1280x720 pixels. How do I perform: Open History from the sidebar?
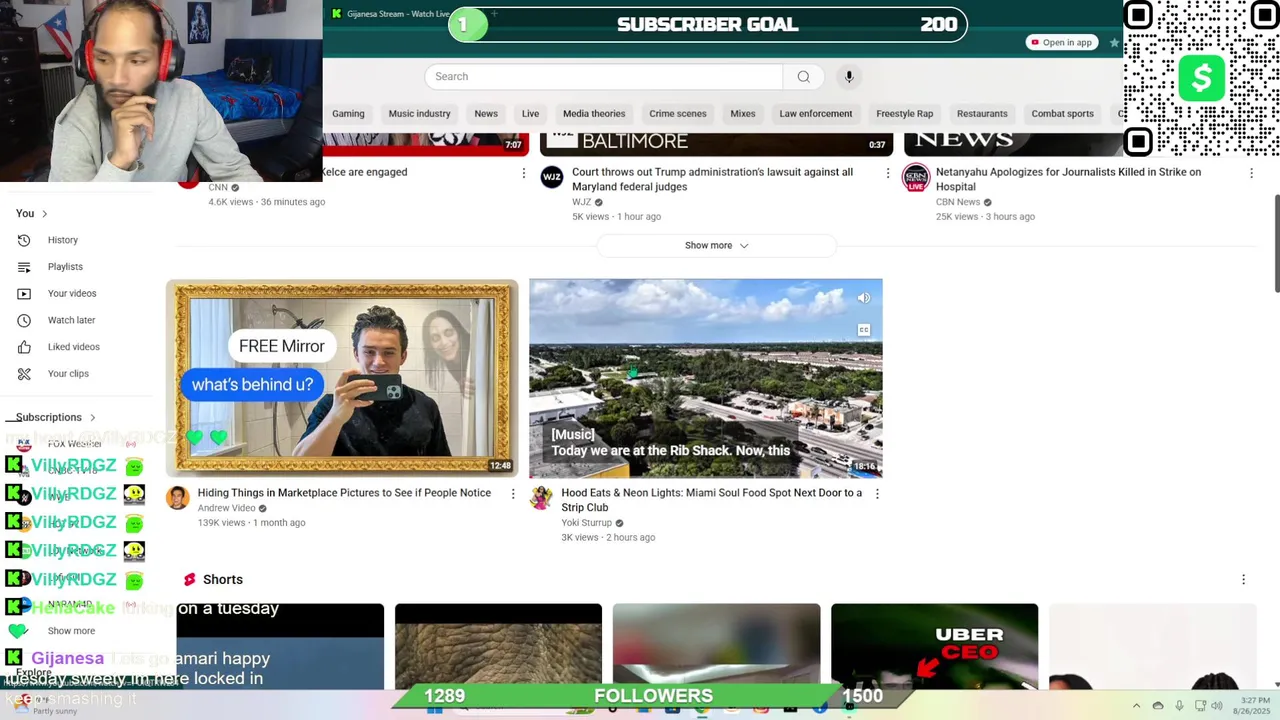click(x=62, y=240)
